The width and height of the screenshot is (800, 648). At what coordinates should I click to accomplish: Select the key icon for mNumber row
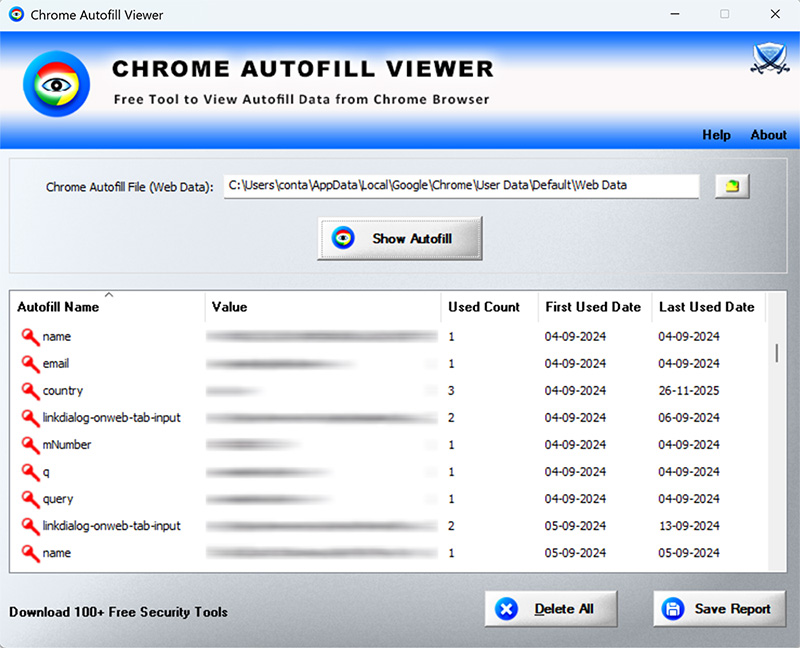29,445
